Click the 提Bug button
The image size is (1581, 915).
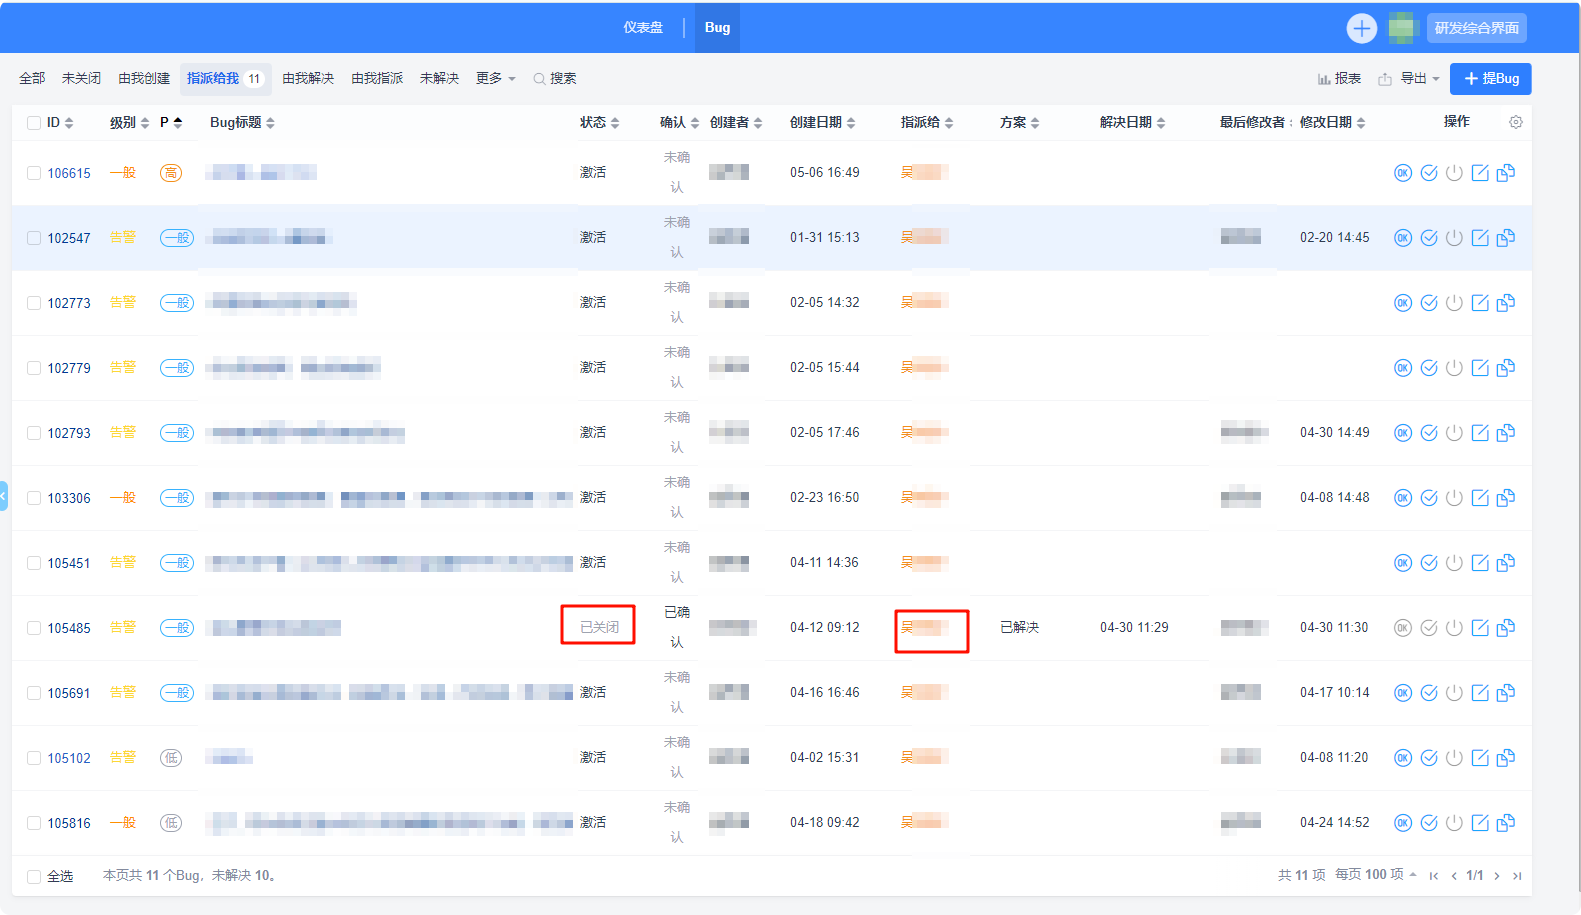[x=1490, y=78]
